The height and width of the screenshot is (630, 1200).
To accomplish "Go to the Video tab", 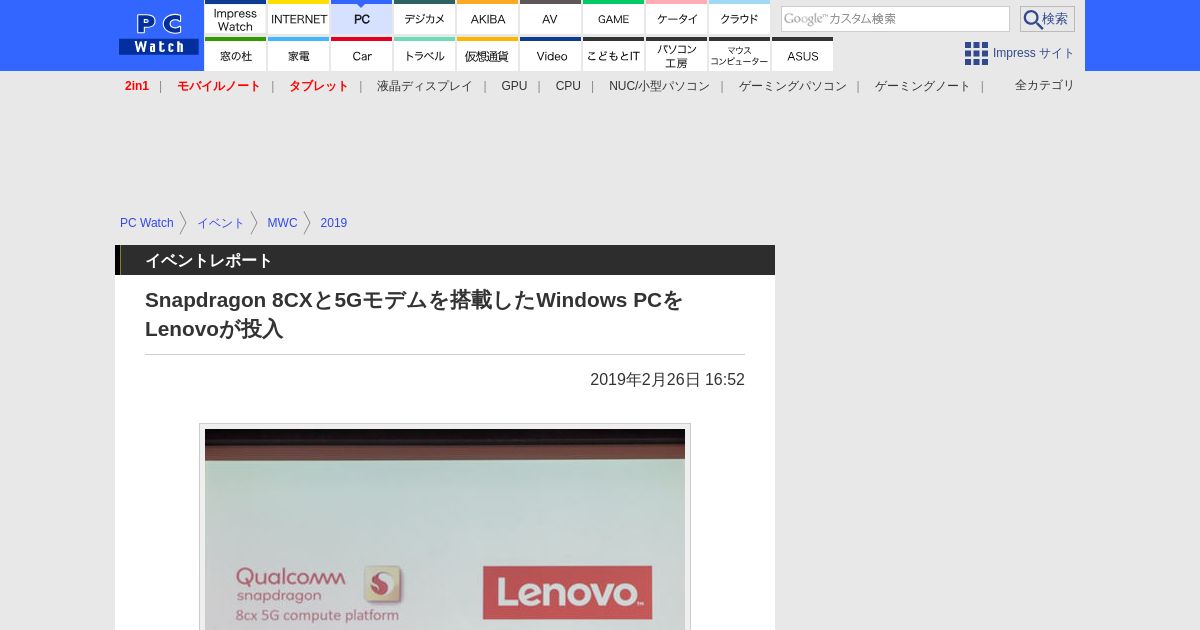I will [551, 55].
